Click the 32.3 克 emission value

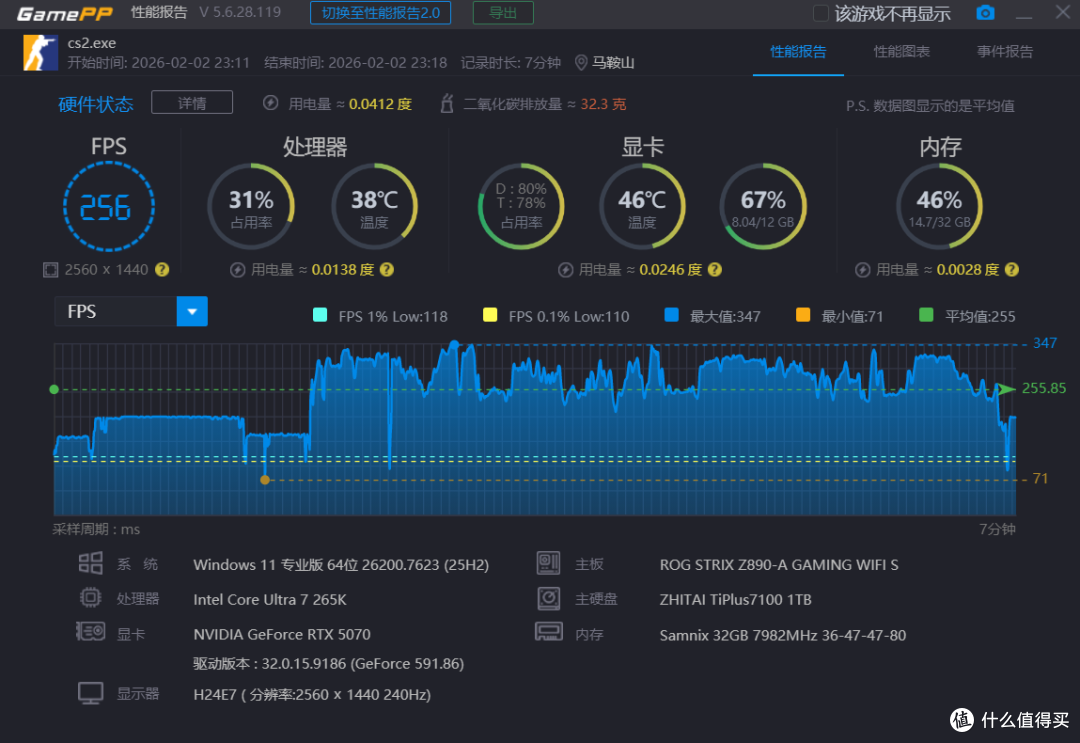603,104
